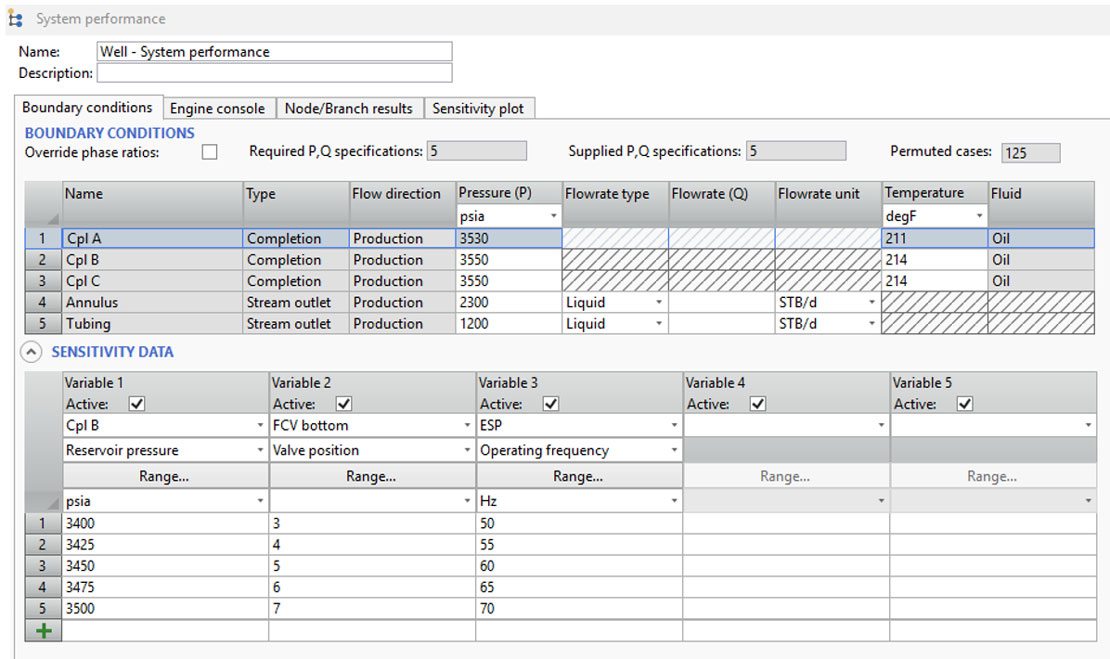The image size is (1110, 659).
Task: Click the System performance window icon
Action: click(15, 19)
